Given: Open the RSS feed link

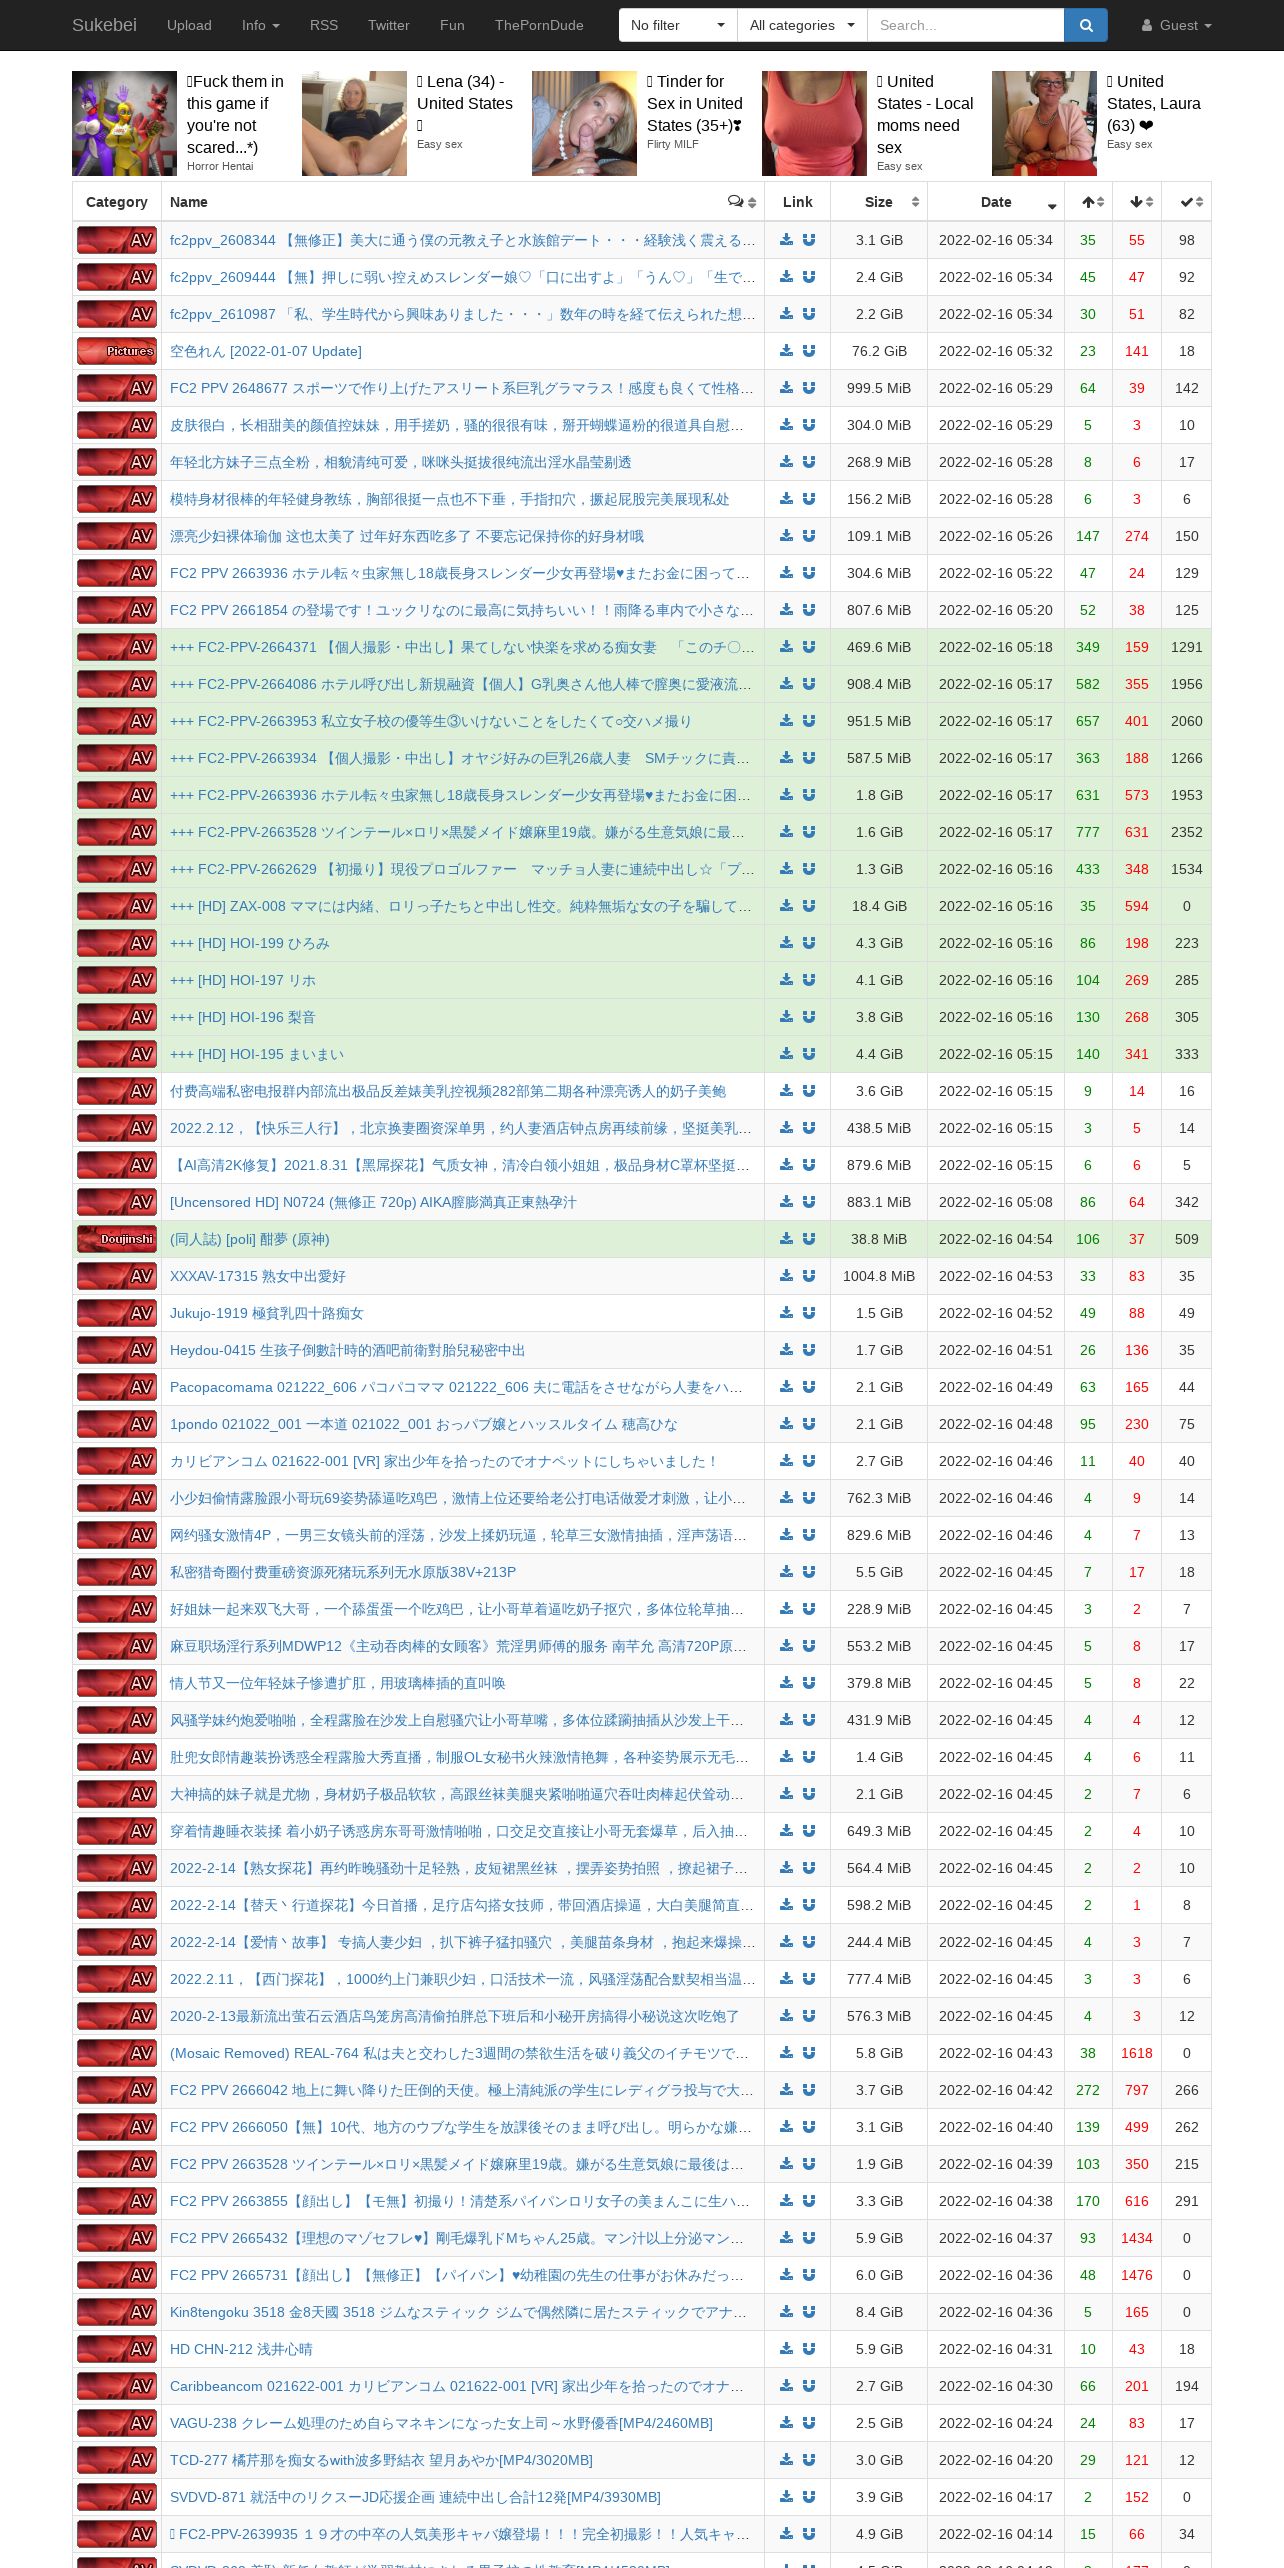Looking at the screenshot, I should (x=324, y=25).
